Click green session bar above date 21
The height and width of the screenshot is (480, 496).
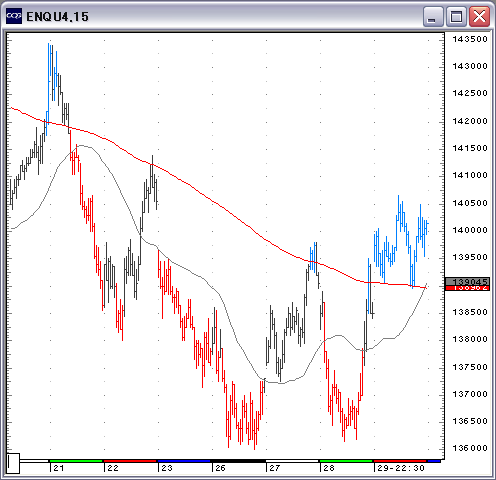76,461
